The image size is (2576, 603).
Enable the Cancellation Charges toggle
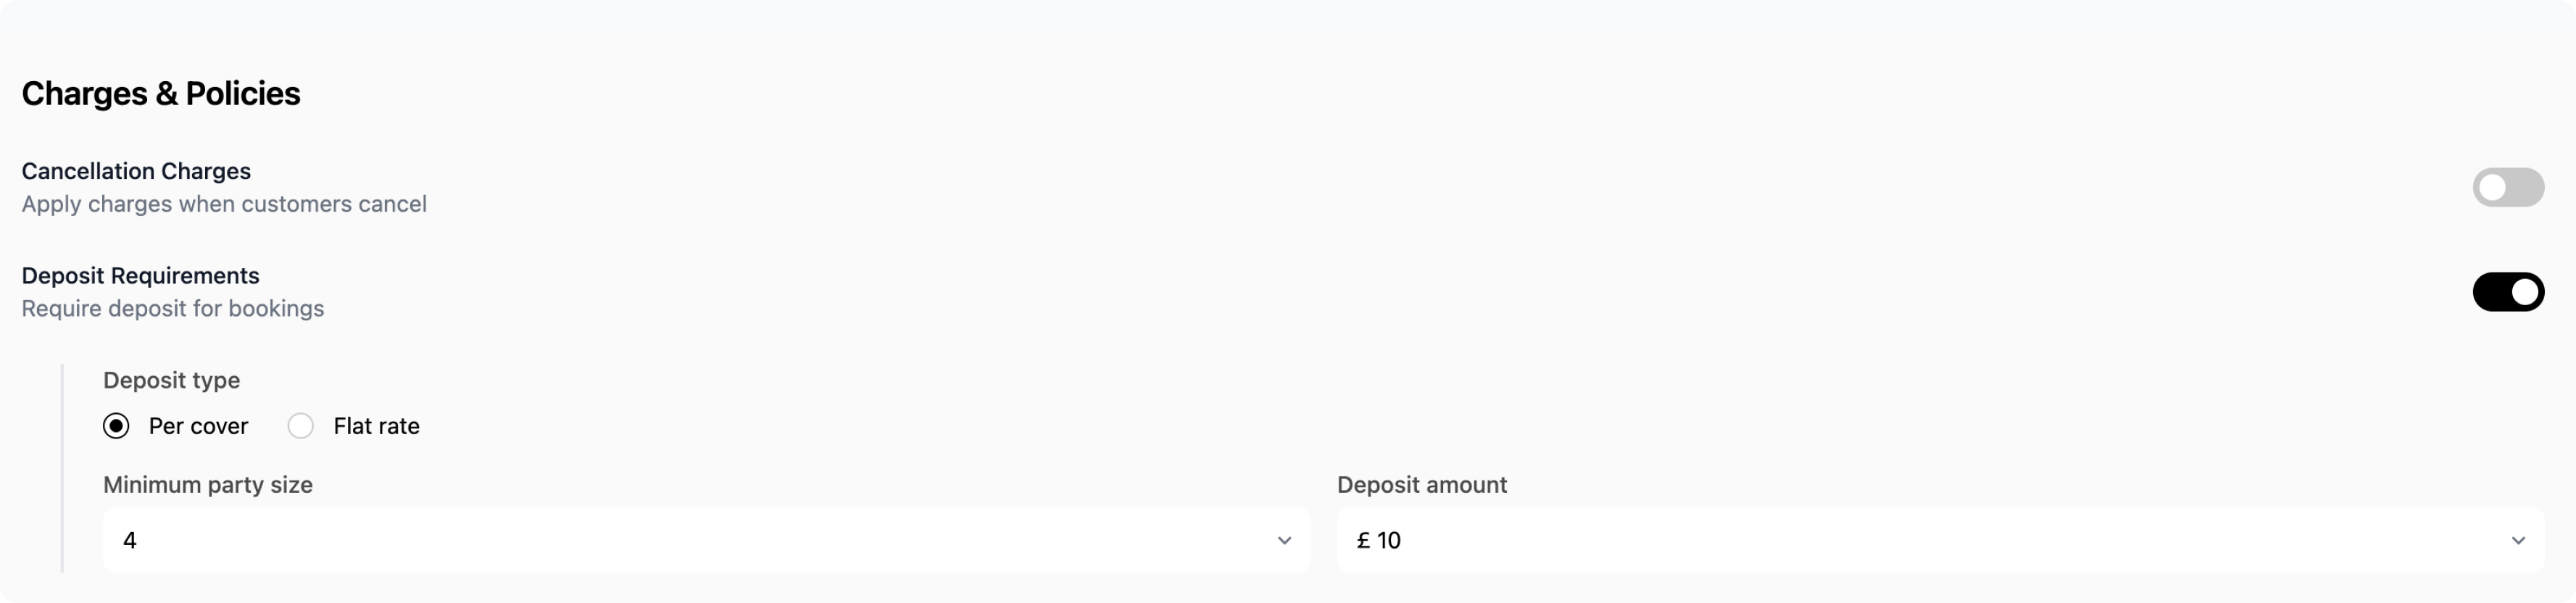coord(2507,187)
